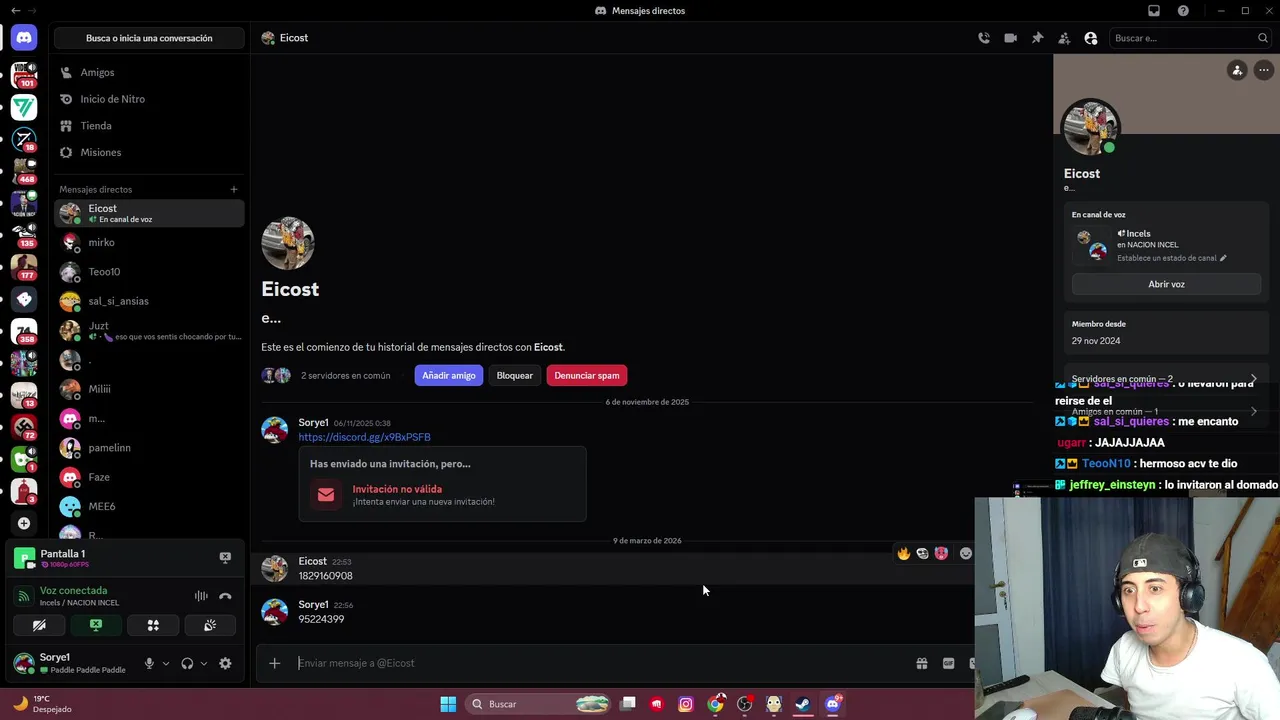Disconnect from the voice channel
The image size is (1280, 720).
coord(225,596)
